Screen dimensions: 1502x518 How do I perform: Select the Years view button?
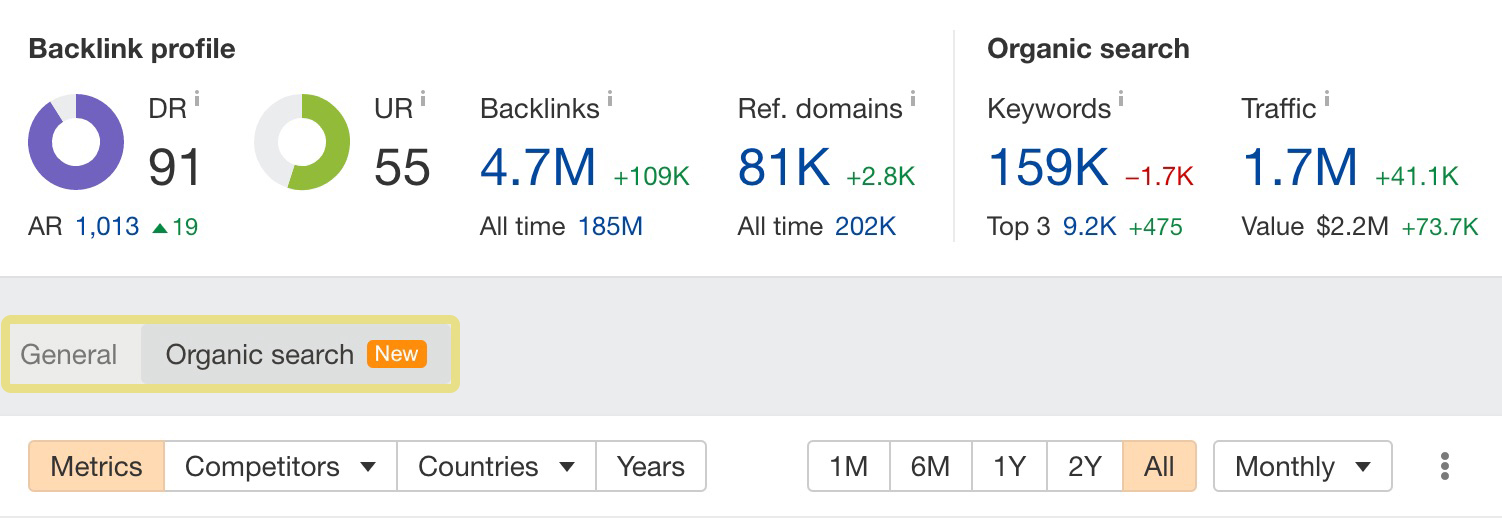click(651, 467)
